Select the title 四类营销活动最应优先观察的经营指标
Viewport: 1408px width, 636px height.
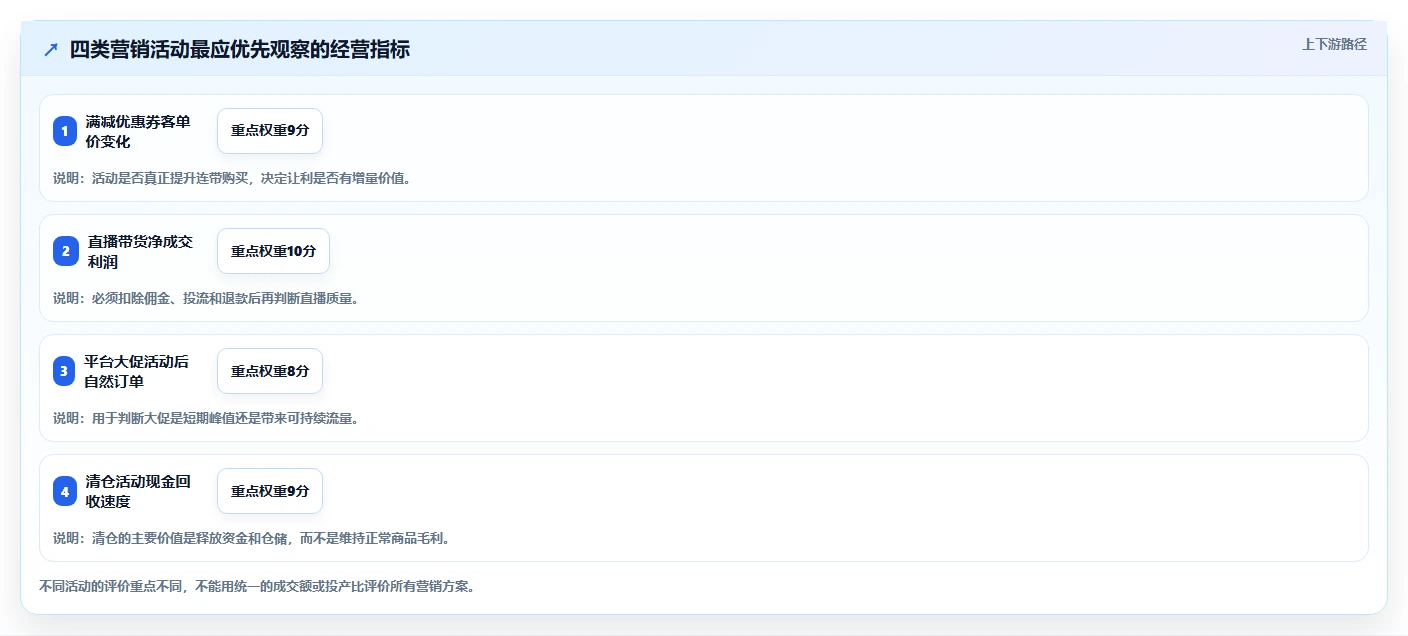click(240, 50)
